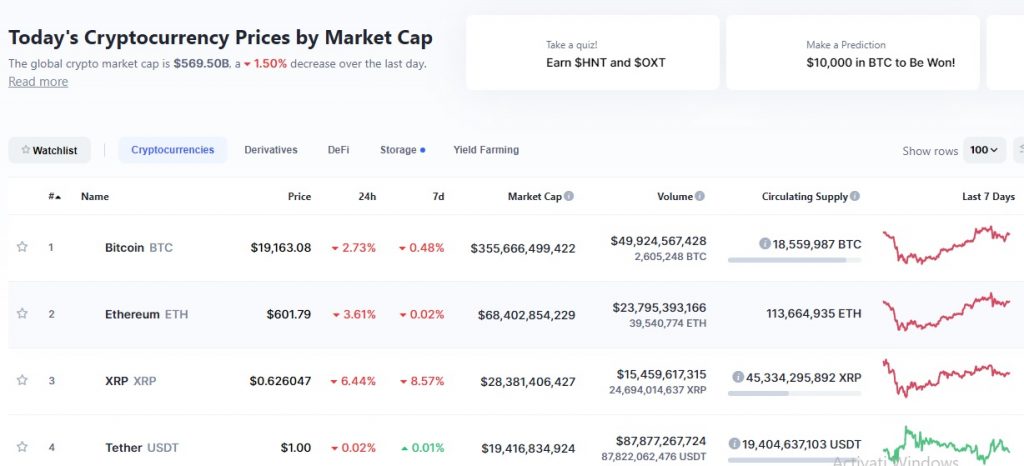Open the Show rows 100 dropdown
Image resolution: width=1024 pixels, height=466 pixels.
984,150
